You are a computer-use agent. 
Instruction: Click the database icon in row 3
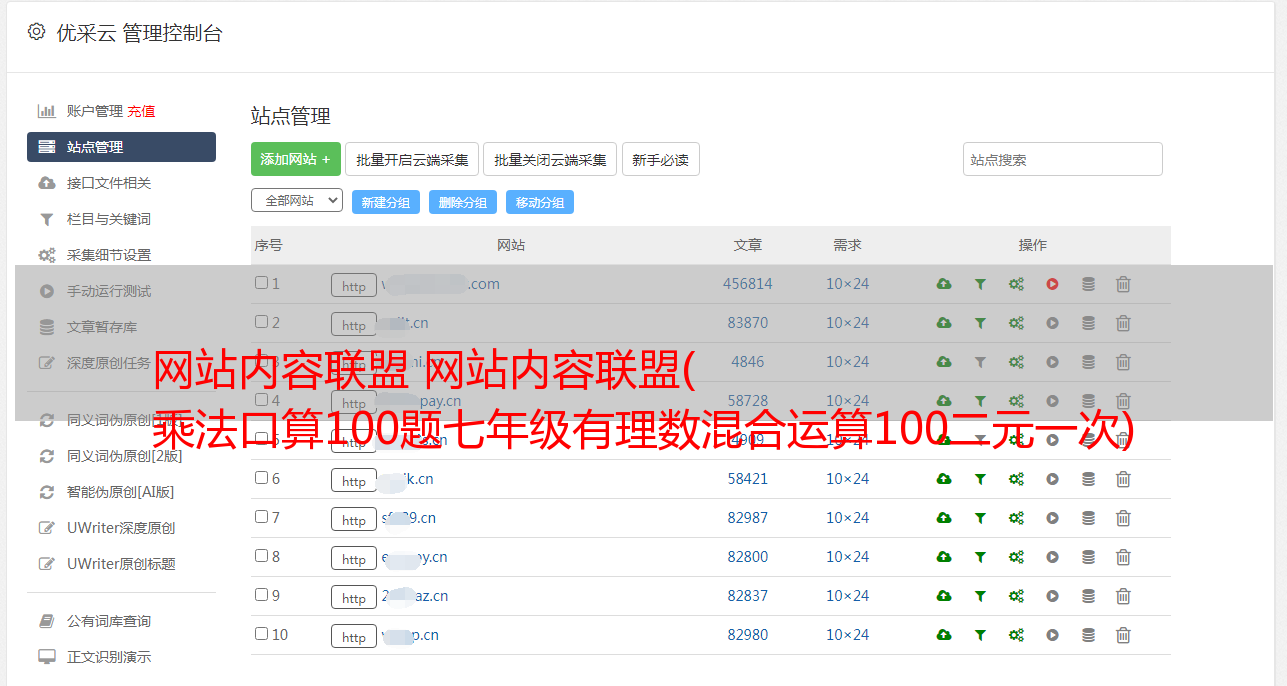pos(1088,362)
